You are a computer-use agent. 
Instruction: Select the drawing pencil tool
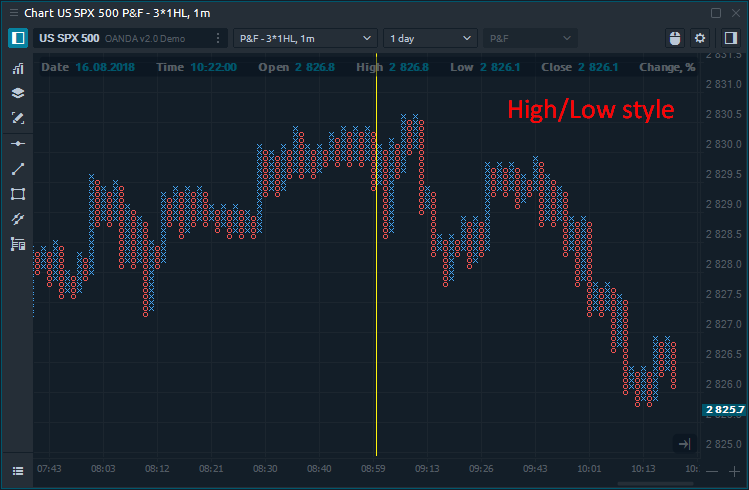(17, 118)
